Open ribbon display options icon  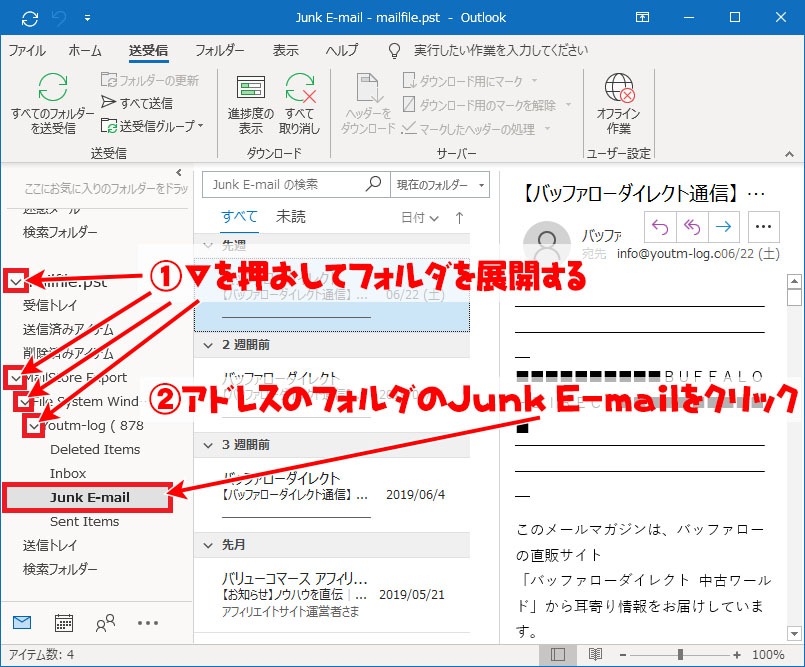click(642, 17)
